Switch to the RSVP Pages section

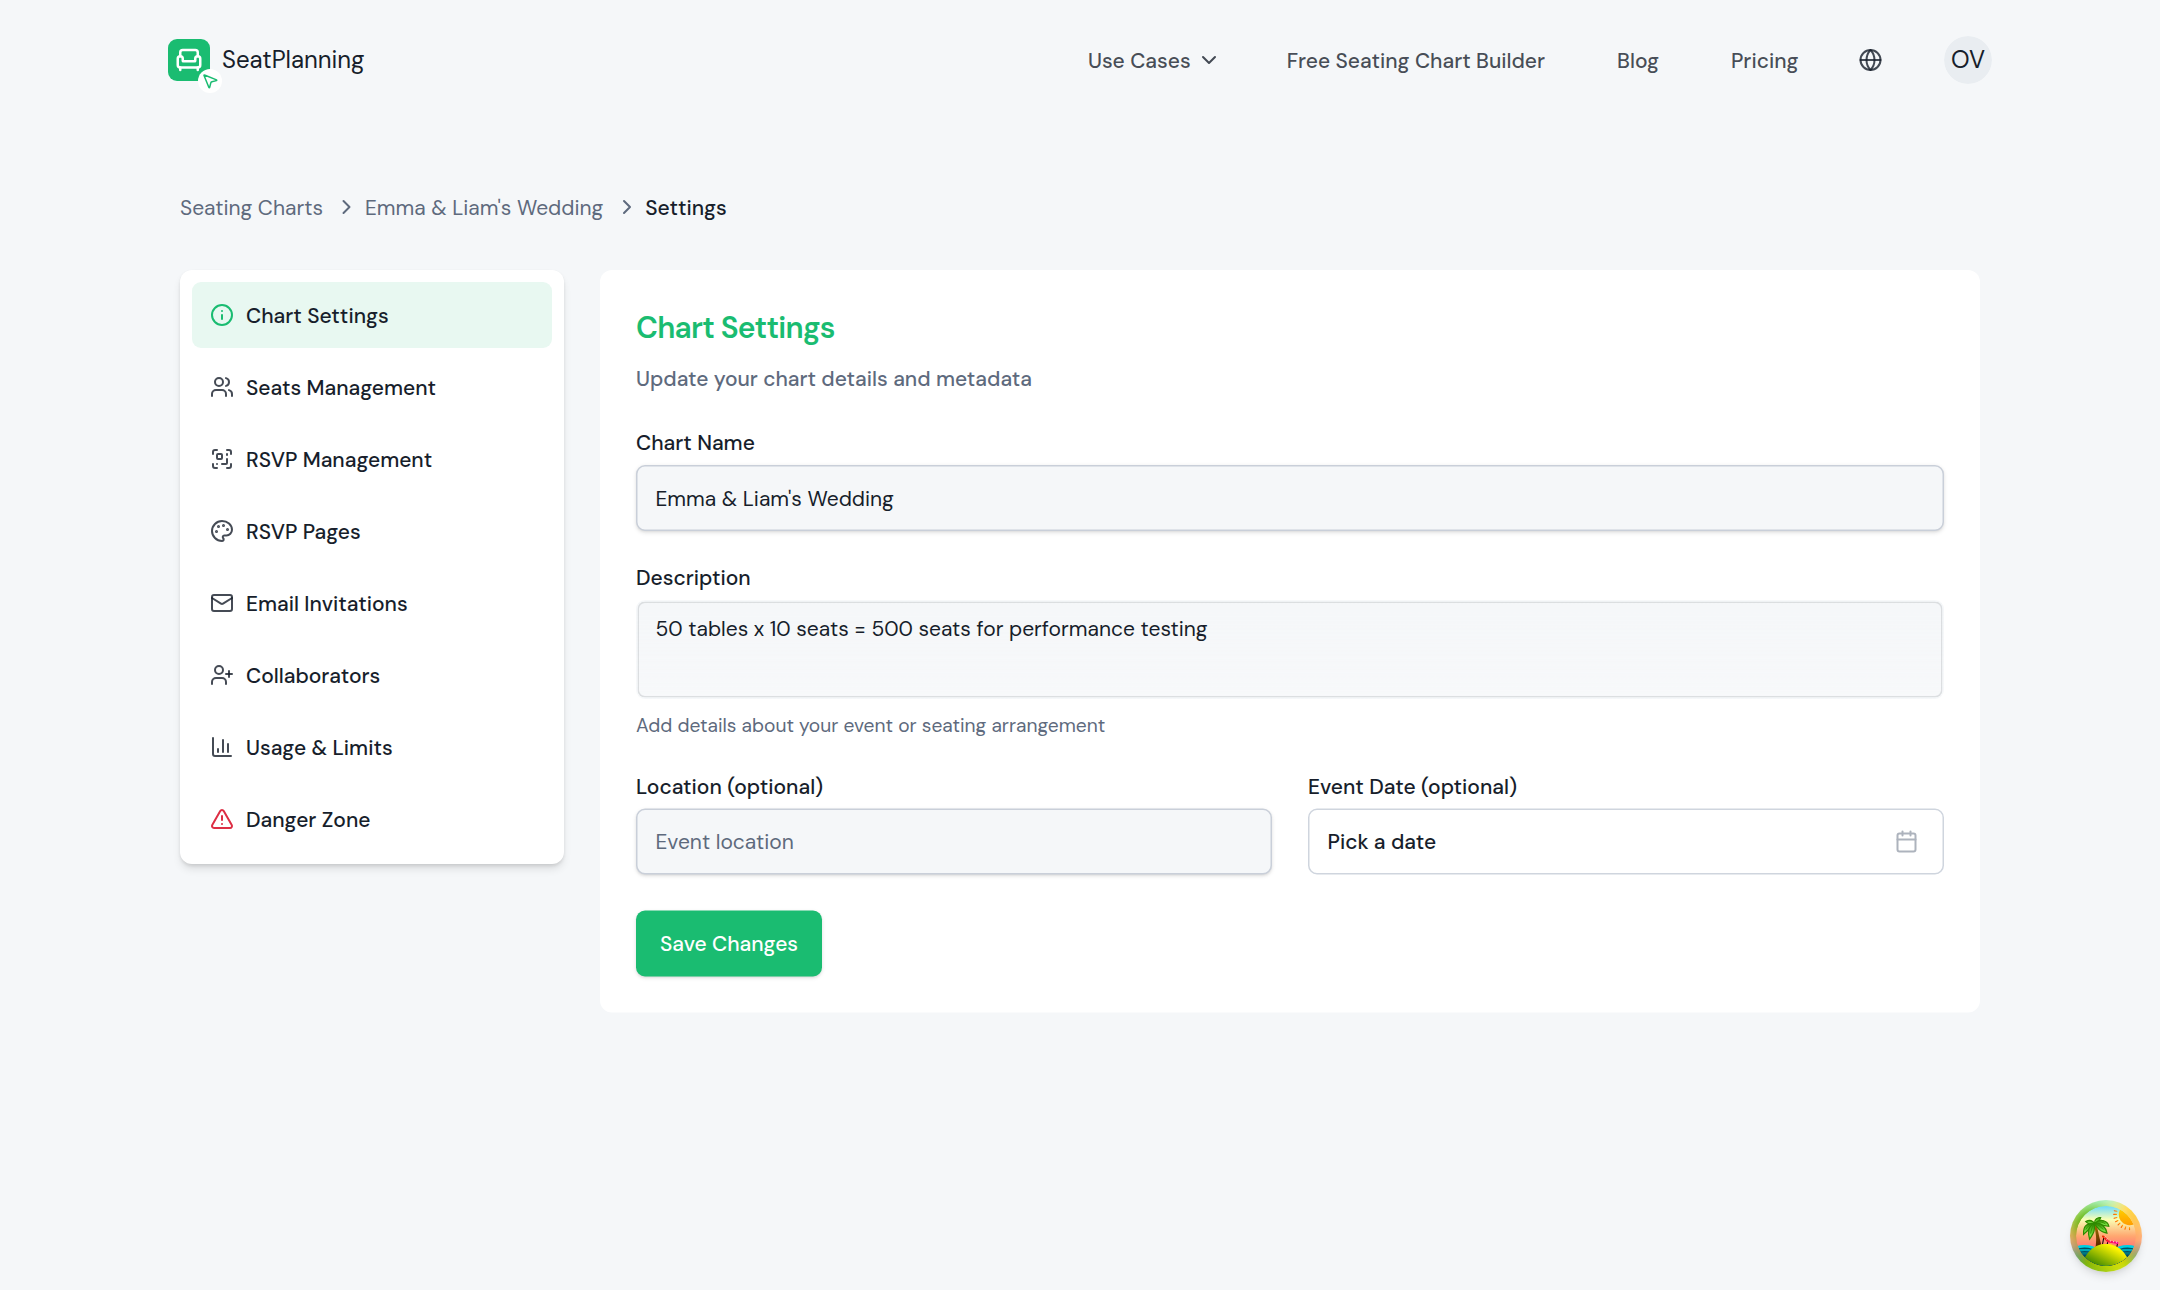click(372, 531)
